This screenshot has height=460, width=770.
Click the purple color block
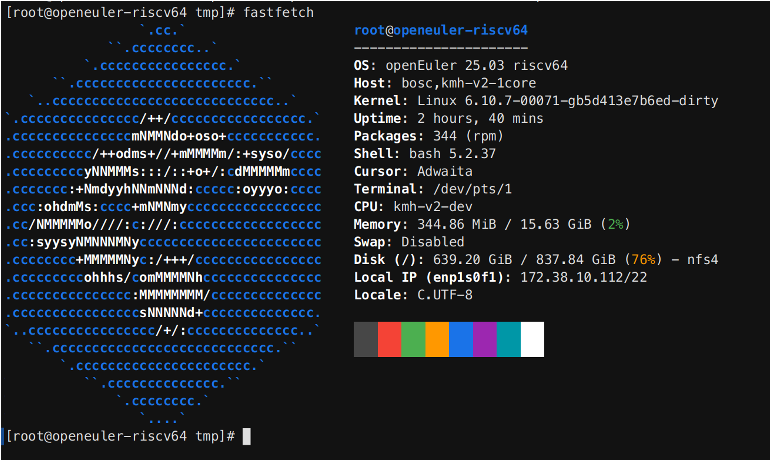(485, 339)
